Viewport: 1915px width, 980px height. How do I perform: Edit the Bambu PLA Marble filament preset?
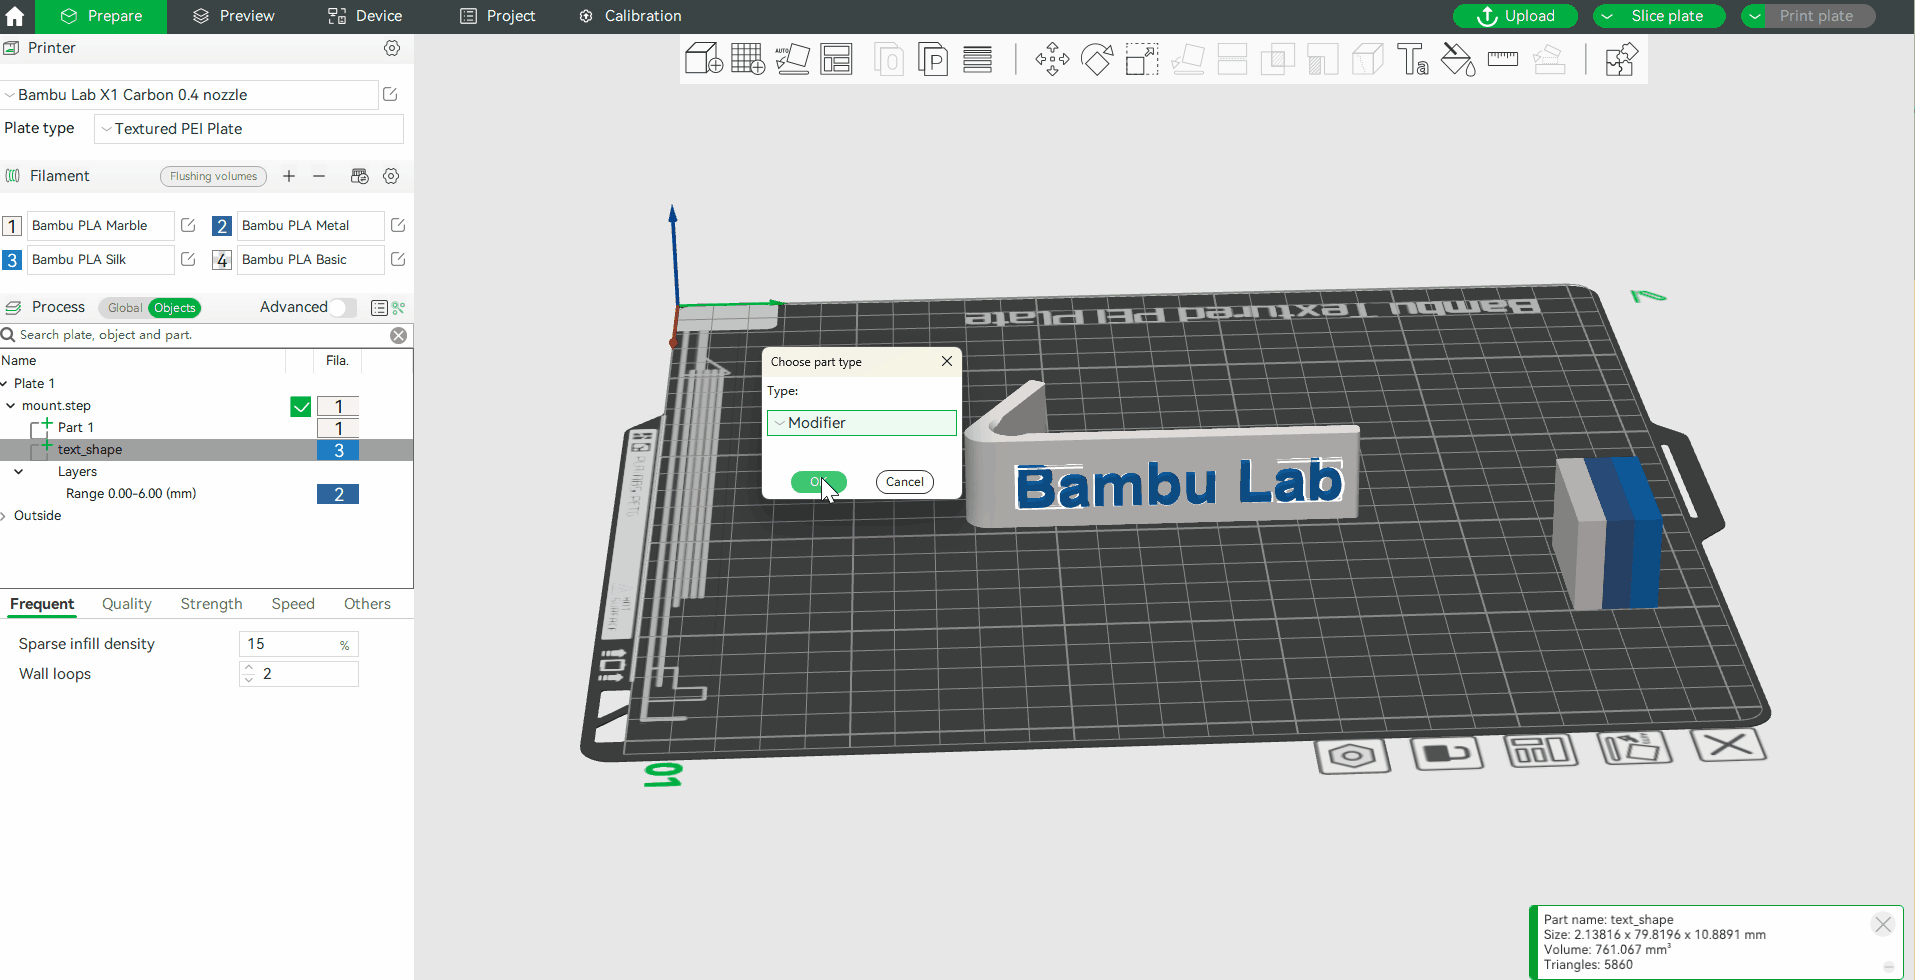coord(188,225)
